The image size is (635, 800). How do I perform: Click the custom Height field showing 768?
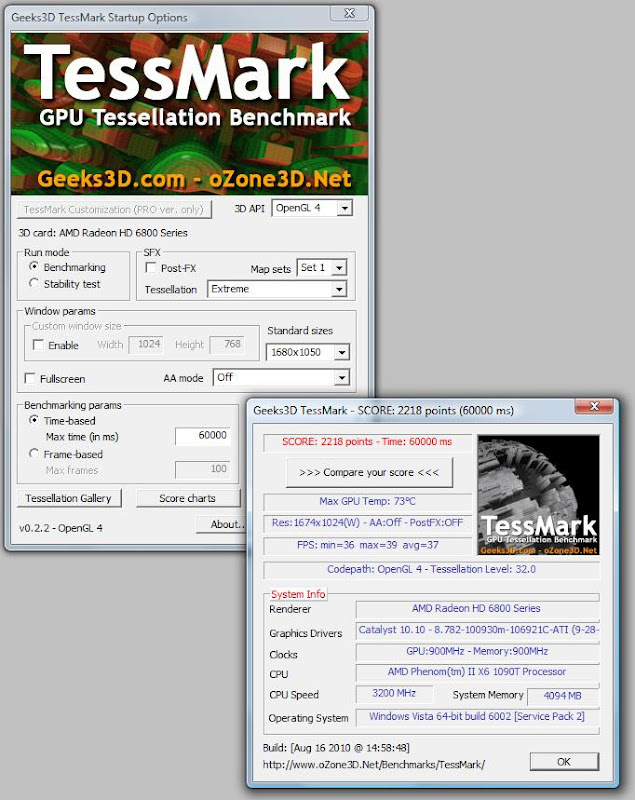[x=228, y=344]
